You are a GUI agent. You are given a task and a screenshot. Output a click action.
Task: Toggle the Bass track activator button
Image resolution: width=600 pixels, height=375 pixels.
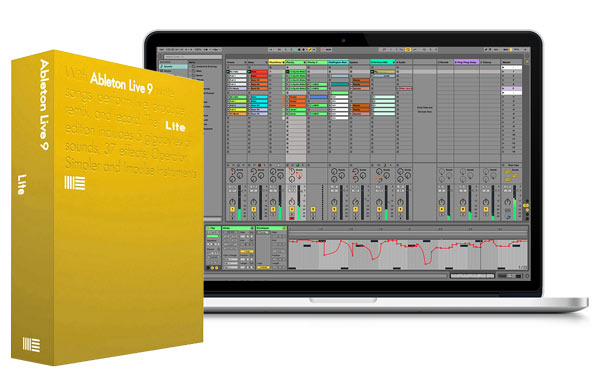point(254,209)
